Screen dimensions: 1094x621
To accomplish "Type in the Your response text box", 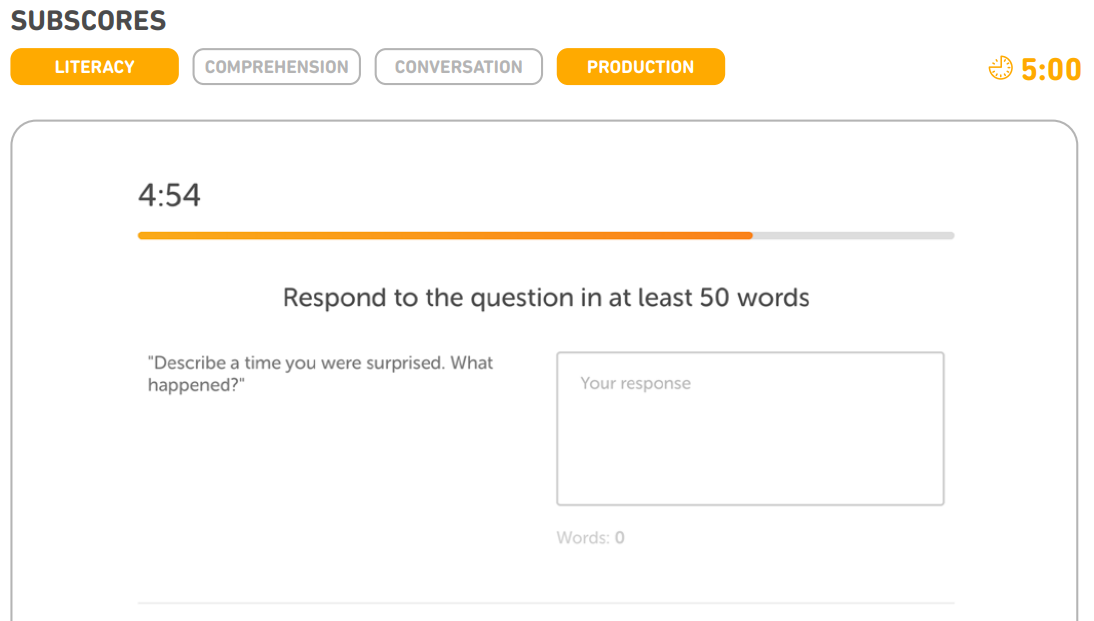I will (750, 428).
